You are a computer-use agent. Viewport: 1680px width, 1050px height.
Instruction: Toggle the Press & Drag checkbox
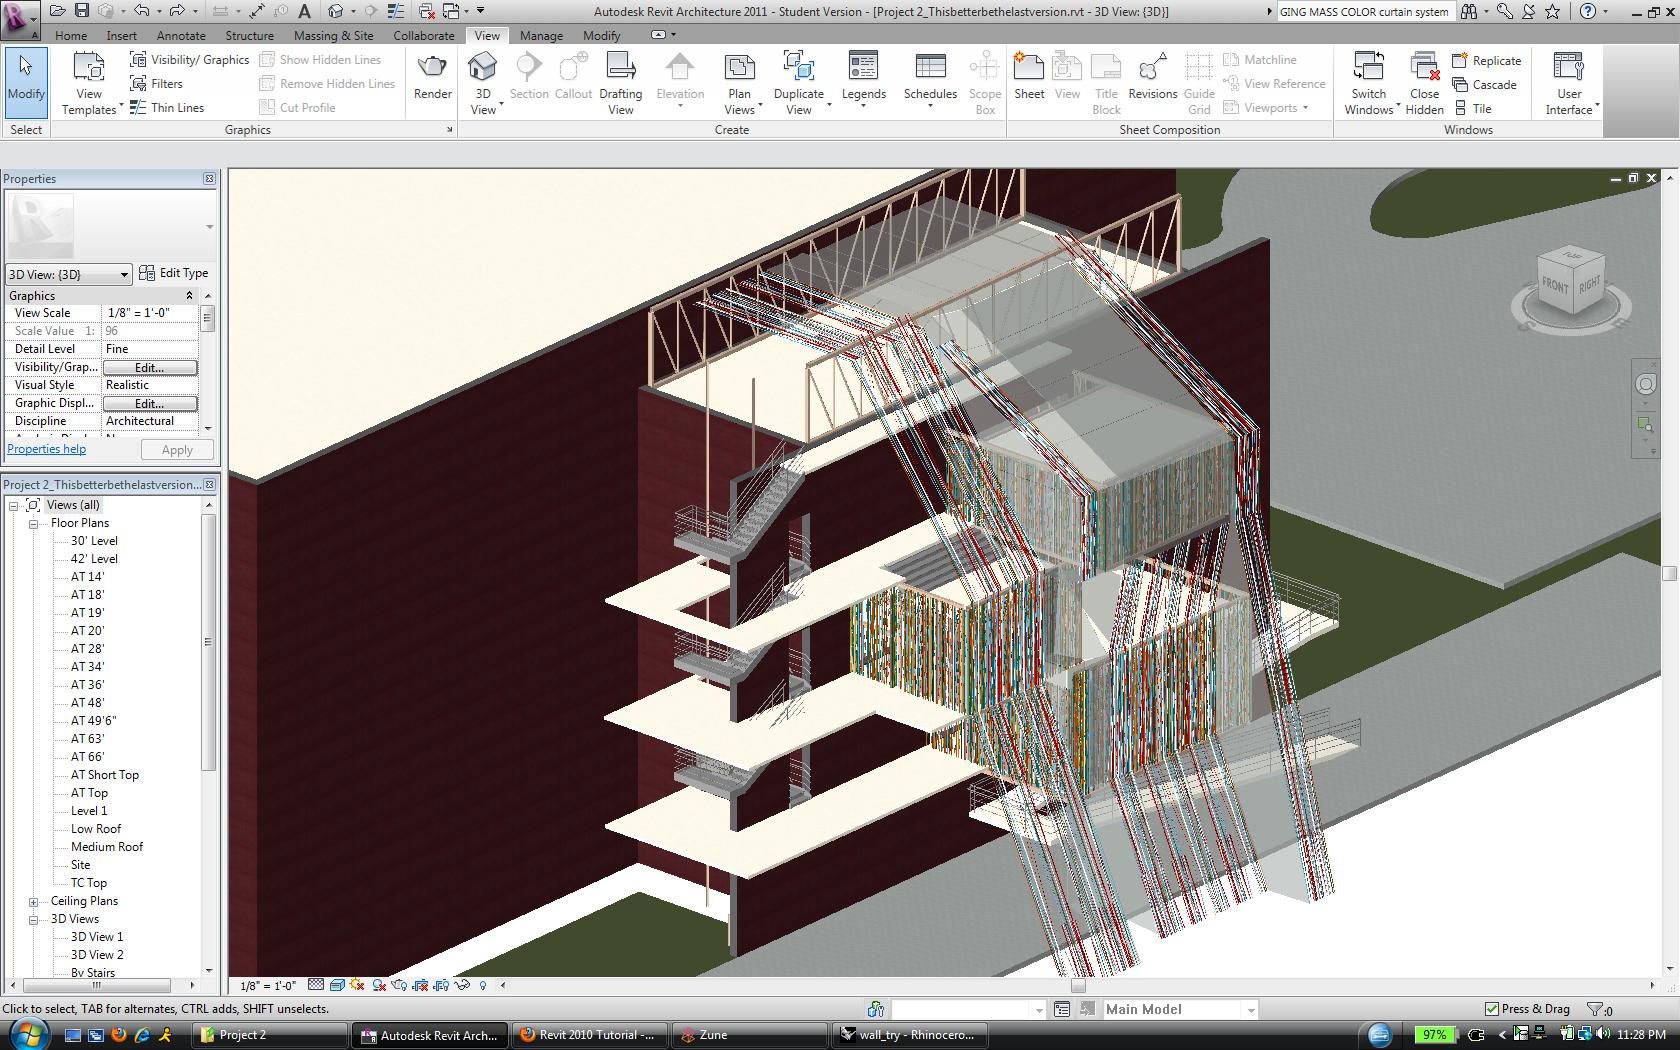pos(1492,1009)
